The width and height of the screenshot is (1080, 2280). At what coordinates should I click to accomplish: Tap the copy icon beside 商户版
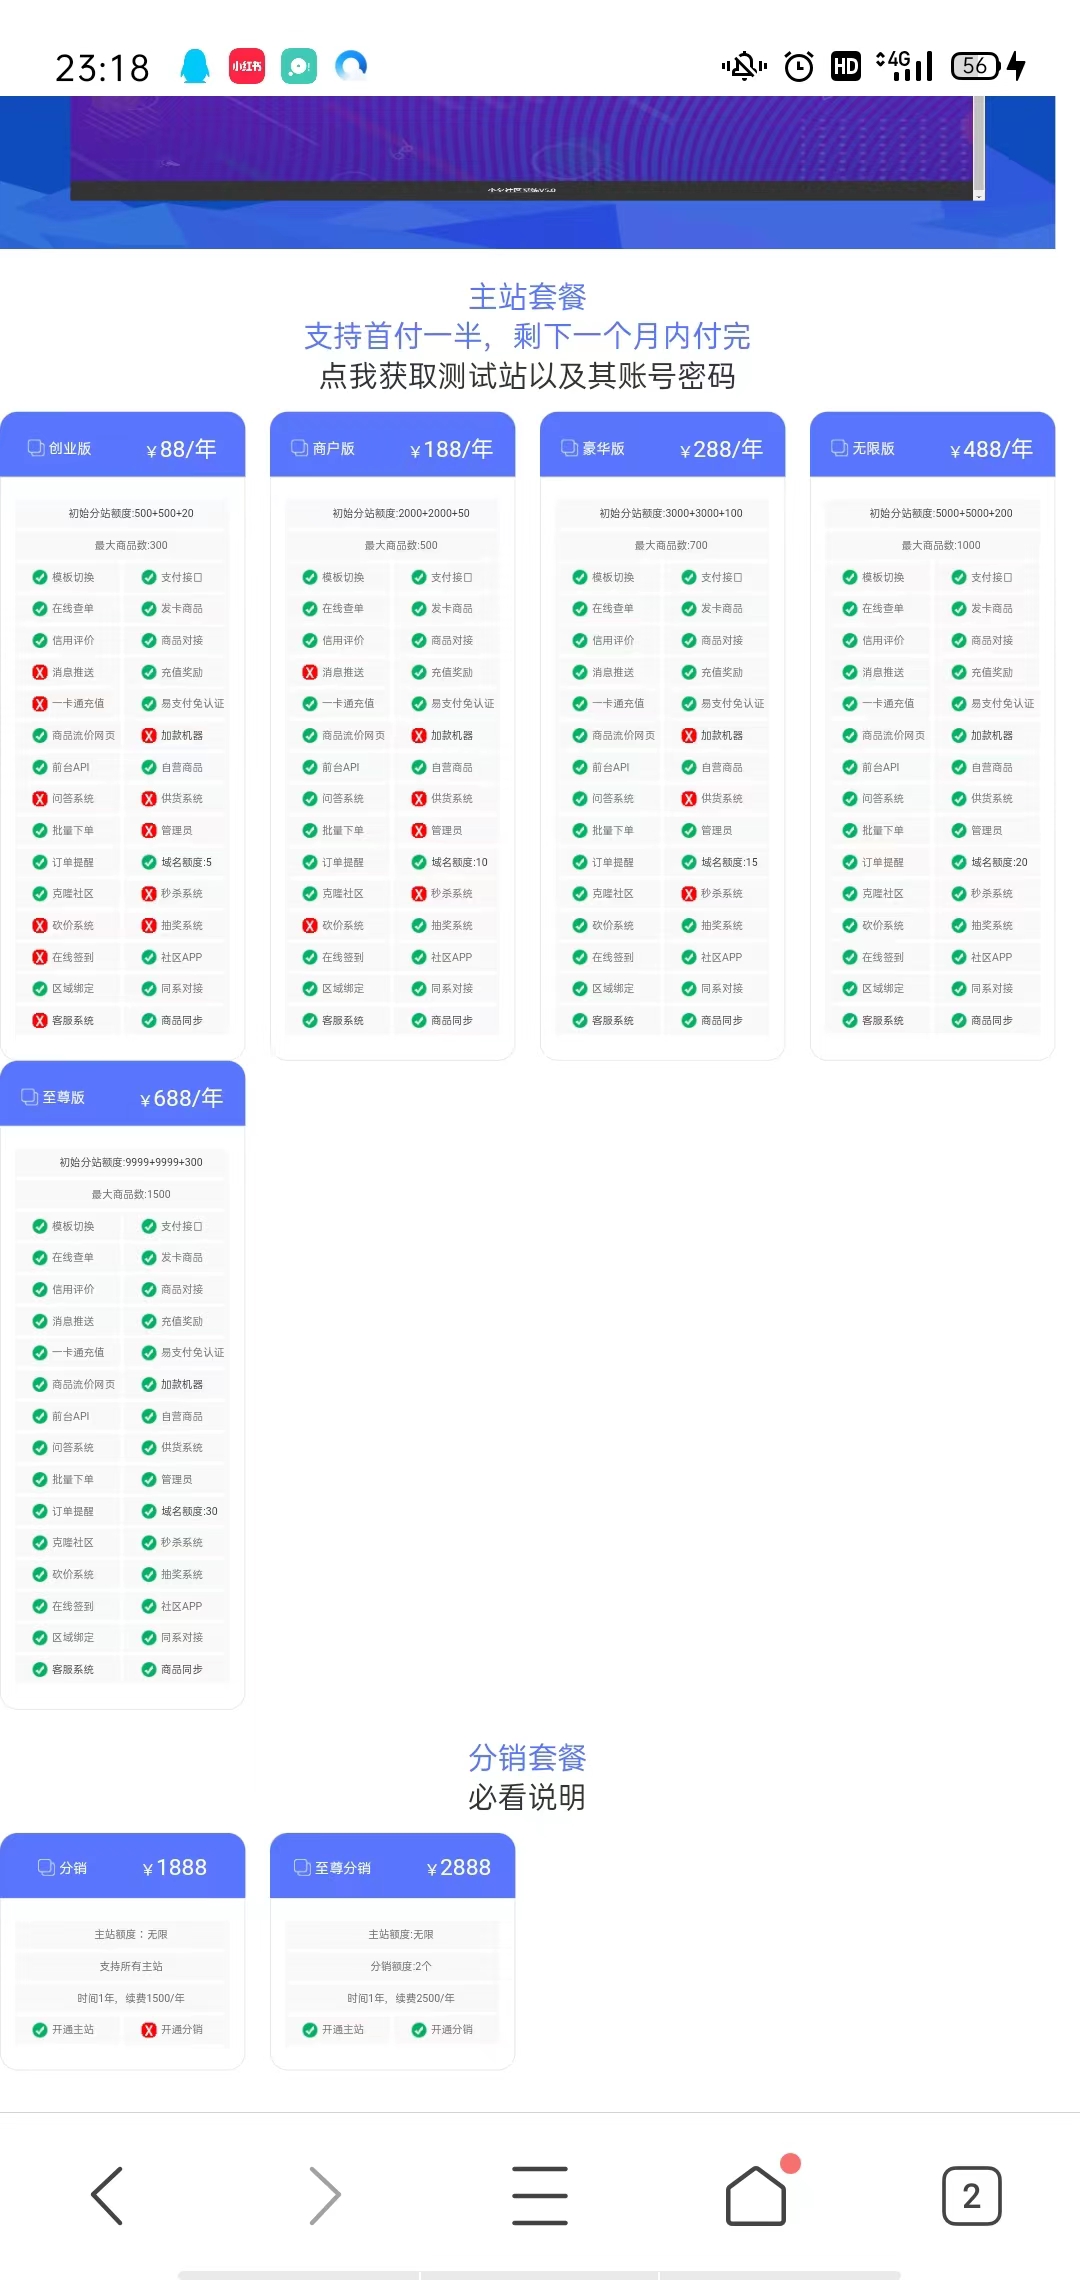pyautogui.click(x=299, y=448)
